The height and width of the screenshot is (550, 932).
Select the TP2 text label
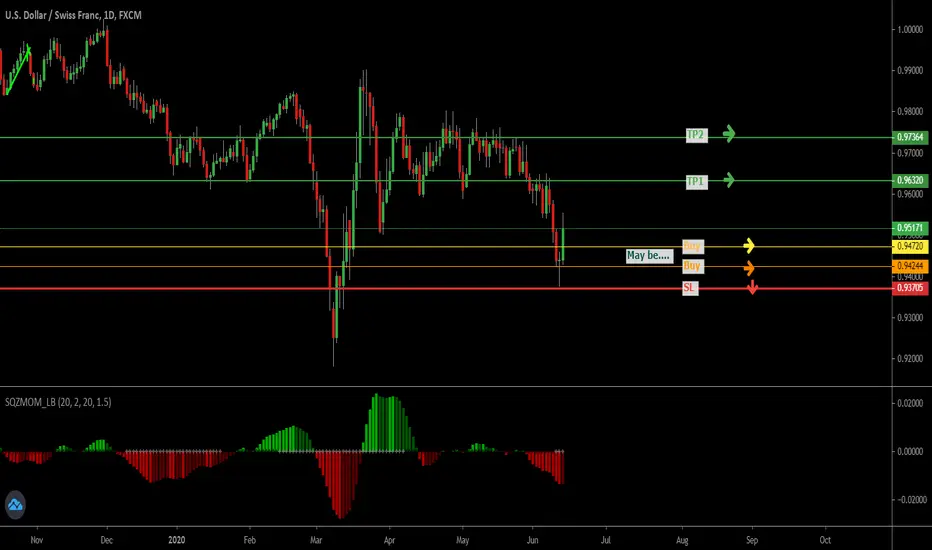[696, 135]
